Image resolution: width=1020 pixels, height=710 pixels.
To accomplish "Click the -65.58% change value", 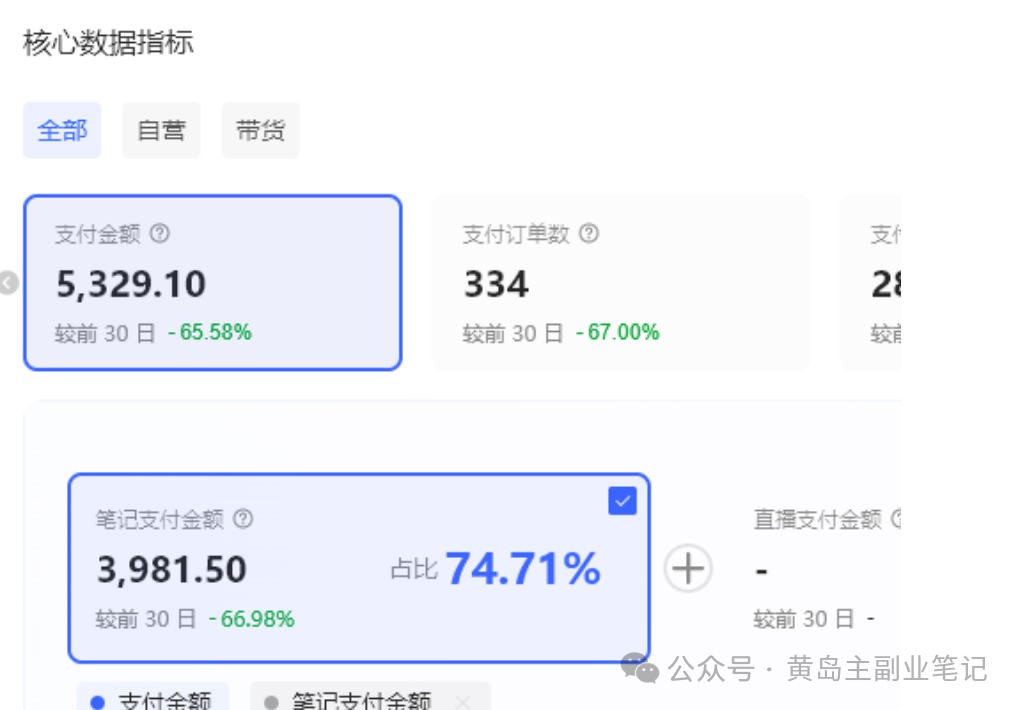I will (x=209, y=333).
